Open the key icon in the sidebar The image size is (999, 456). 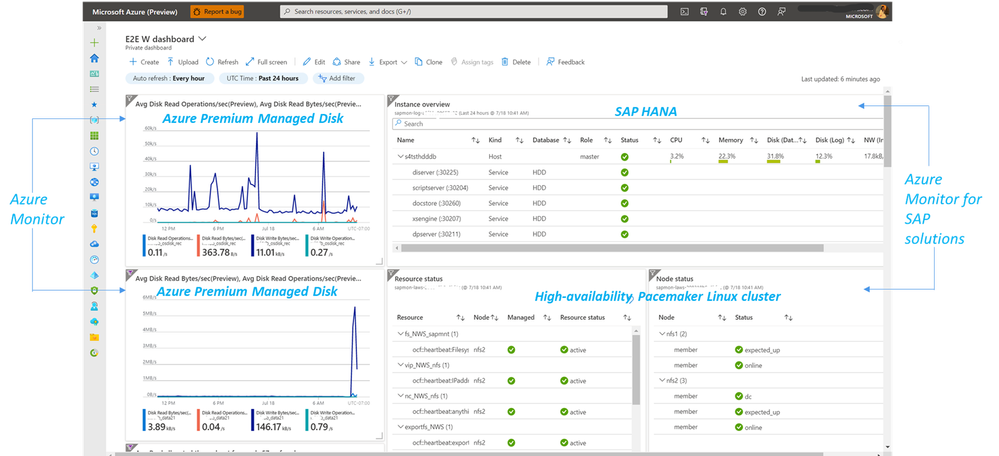tap(94, 228)
